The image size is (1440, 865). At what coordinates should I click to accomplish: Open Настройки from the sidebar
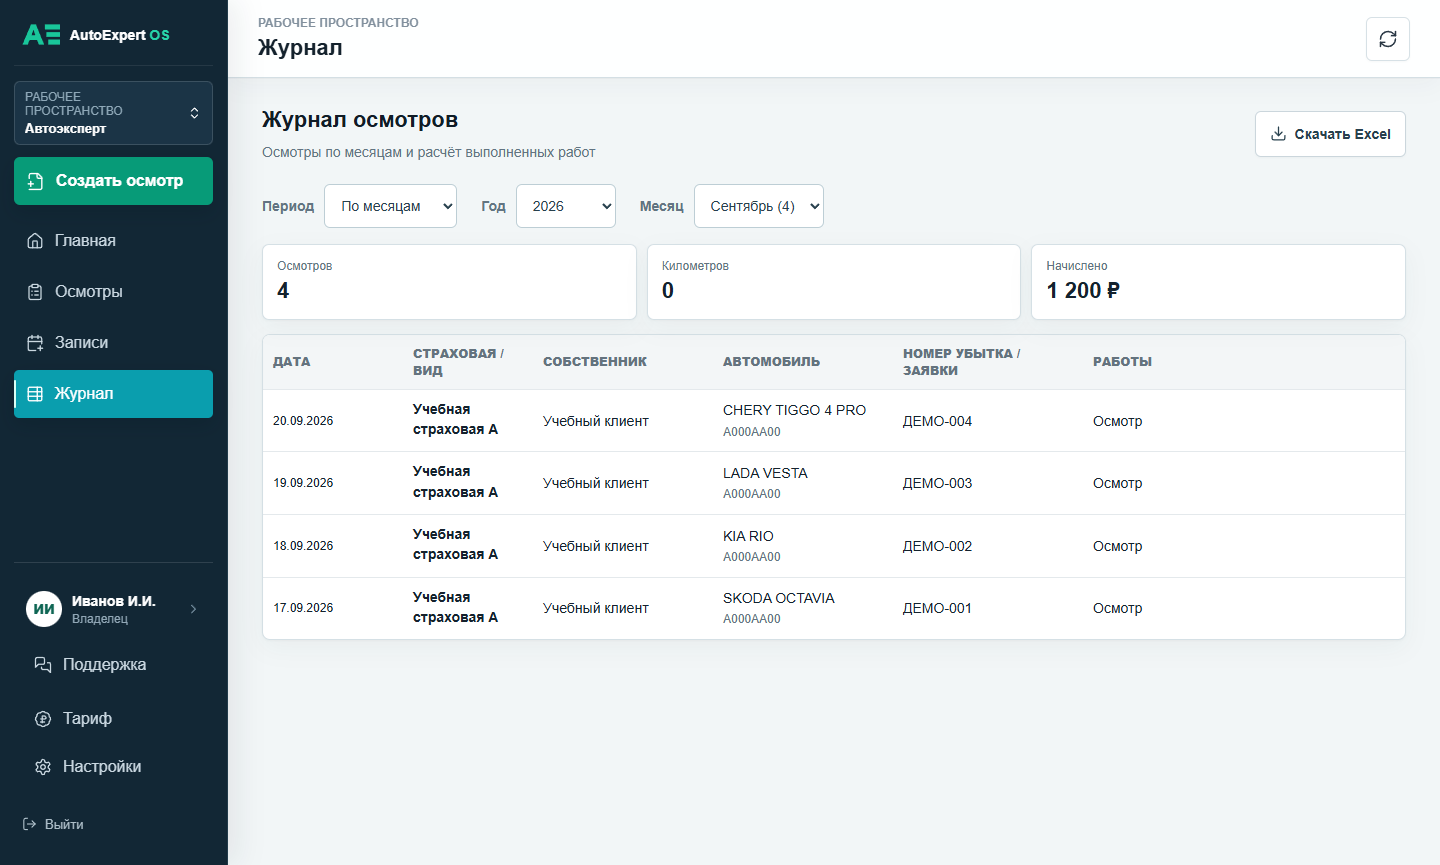tap(113, 767)
